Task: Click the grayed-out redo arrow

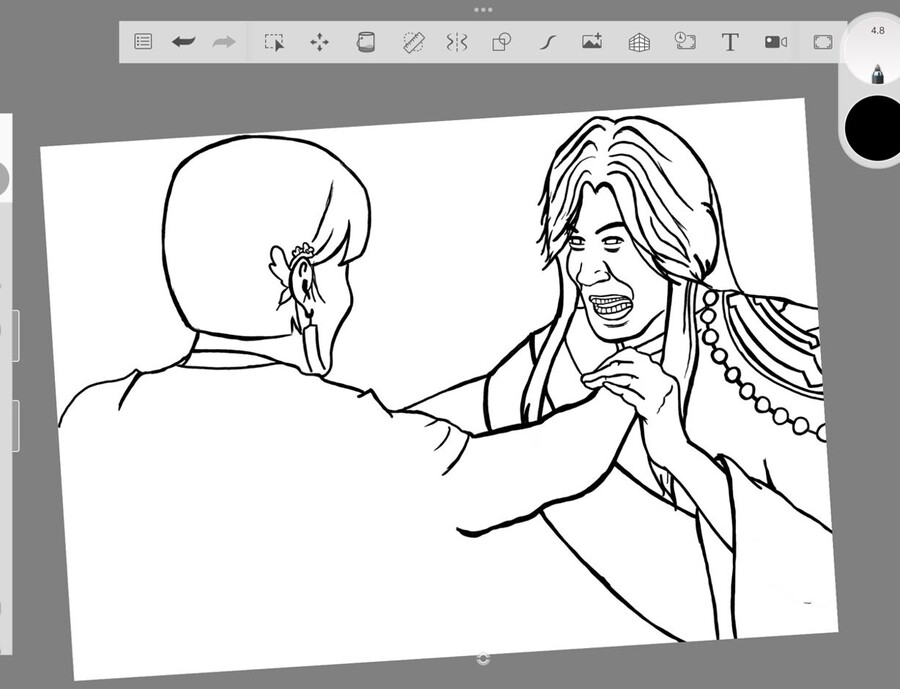Action: [x=224, y=42]
